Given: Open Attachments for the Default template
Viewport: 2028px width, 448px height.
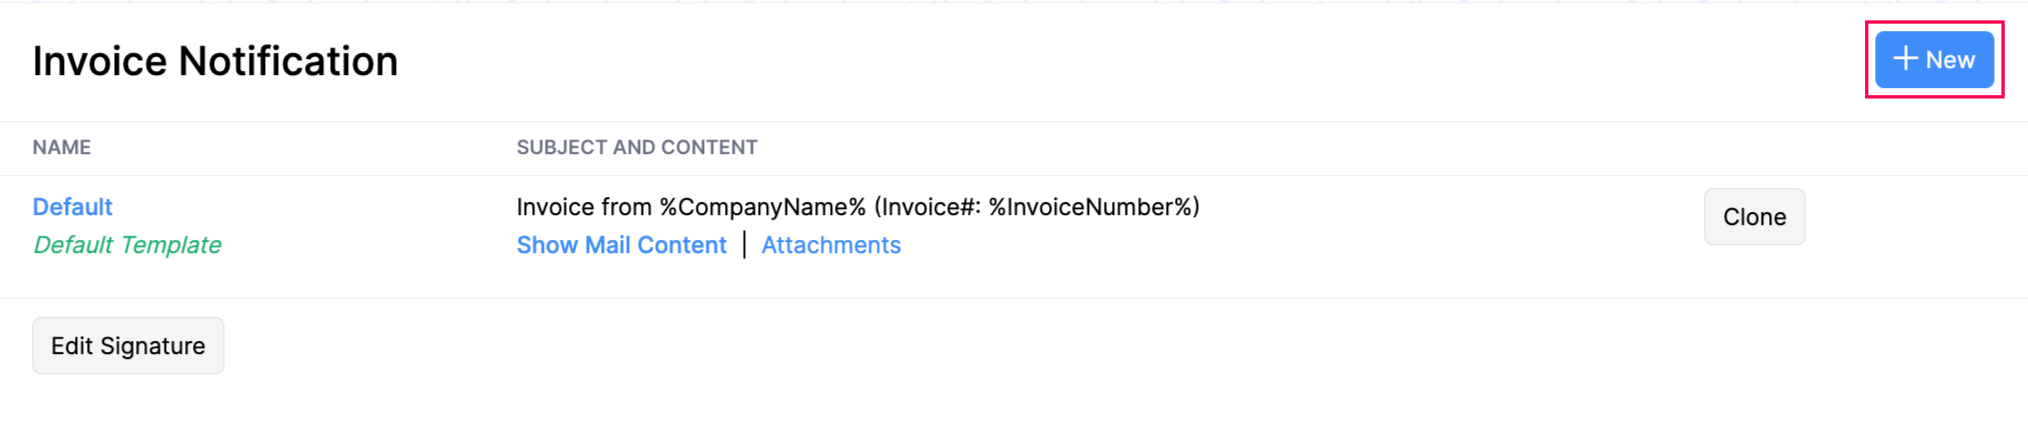Looking at the screenshot, I should [831, 245].
